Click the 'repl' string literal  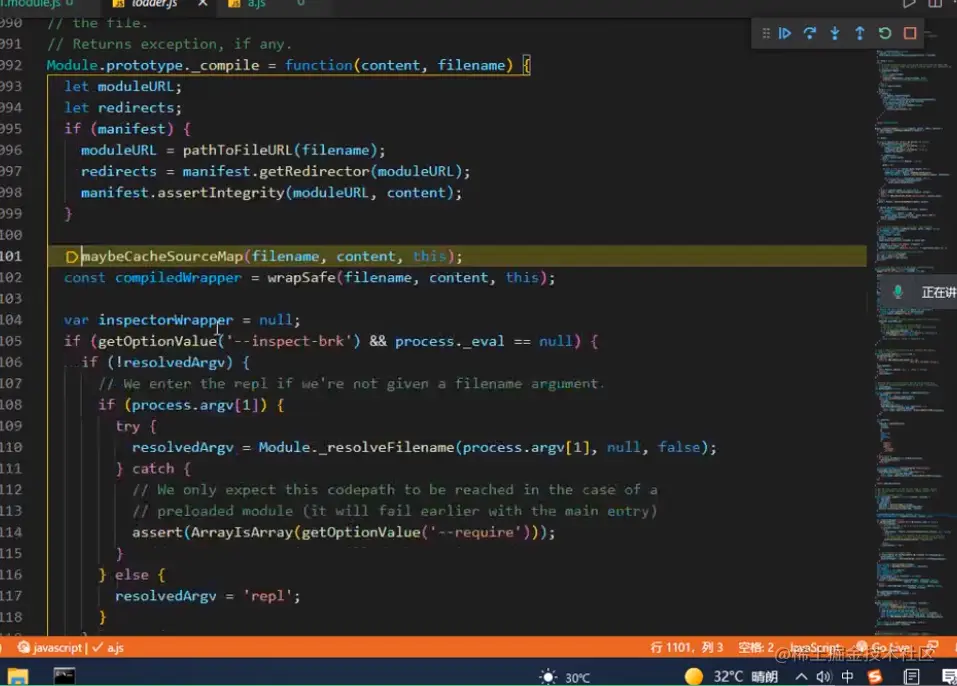point(268,596)
